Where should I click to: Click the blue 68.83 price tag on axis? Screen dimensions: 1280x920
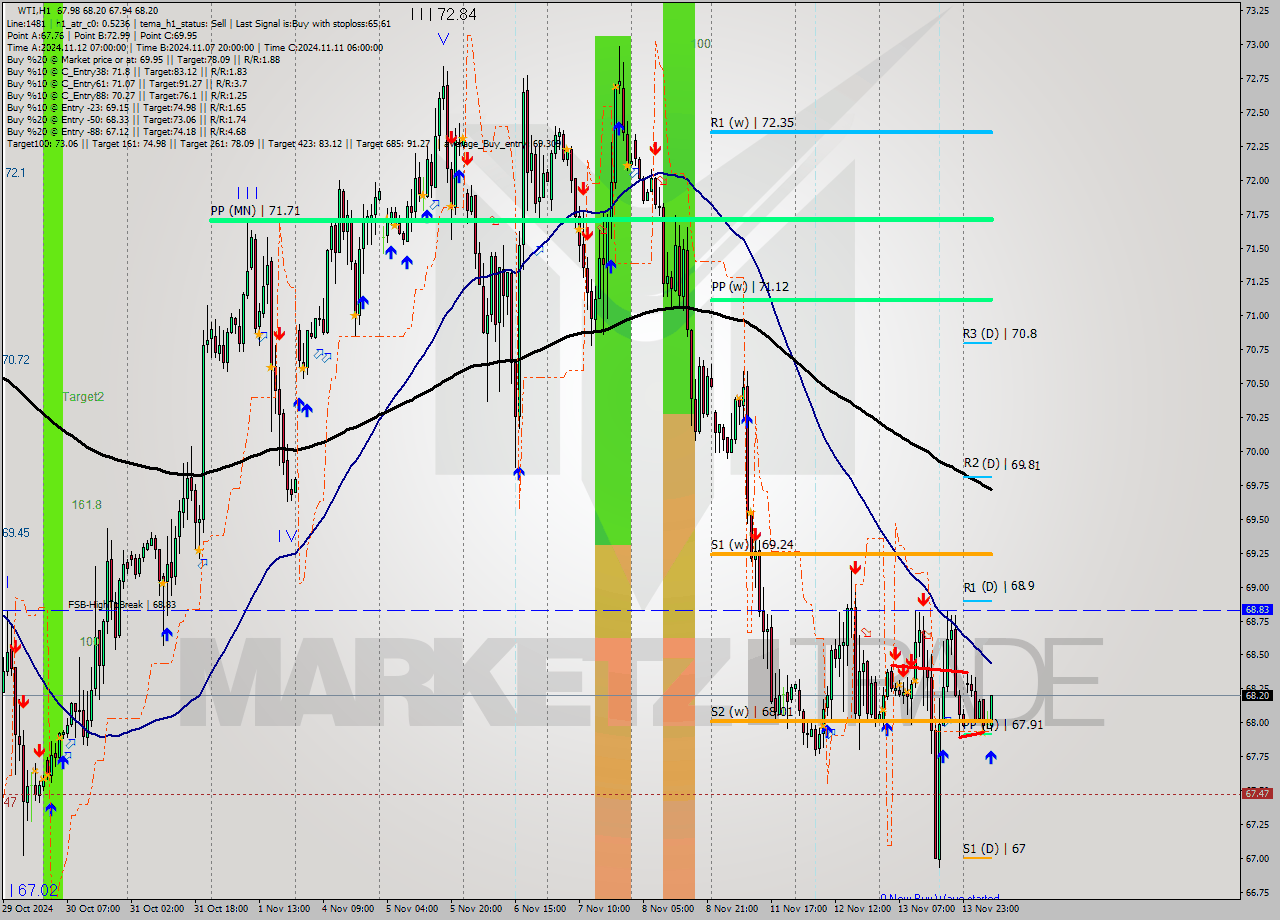click(x=1257, y=609)
